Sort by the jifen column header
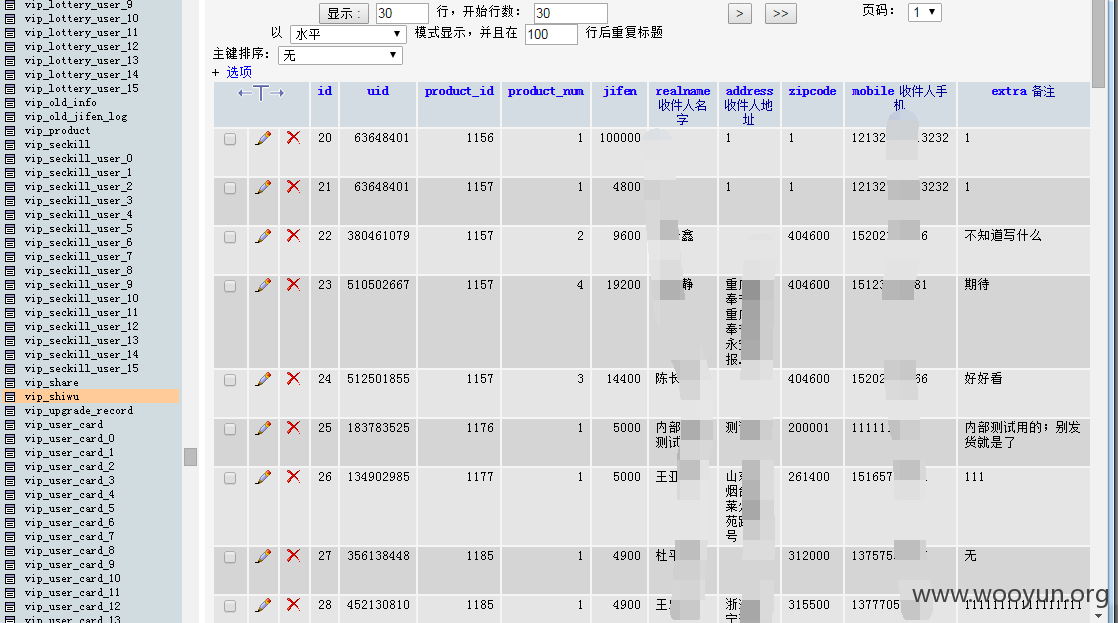 [x=620, y=91]
